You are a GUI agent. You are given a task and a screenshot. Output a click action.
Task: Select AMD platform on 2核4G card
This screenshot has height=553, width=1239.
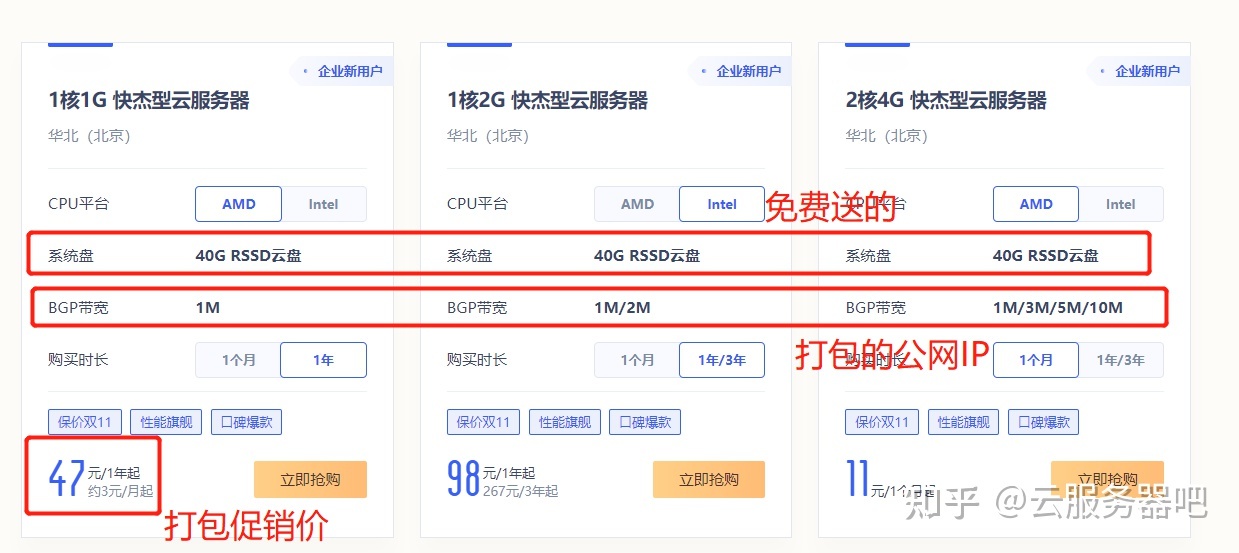pos(1036,204)
